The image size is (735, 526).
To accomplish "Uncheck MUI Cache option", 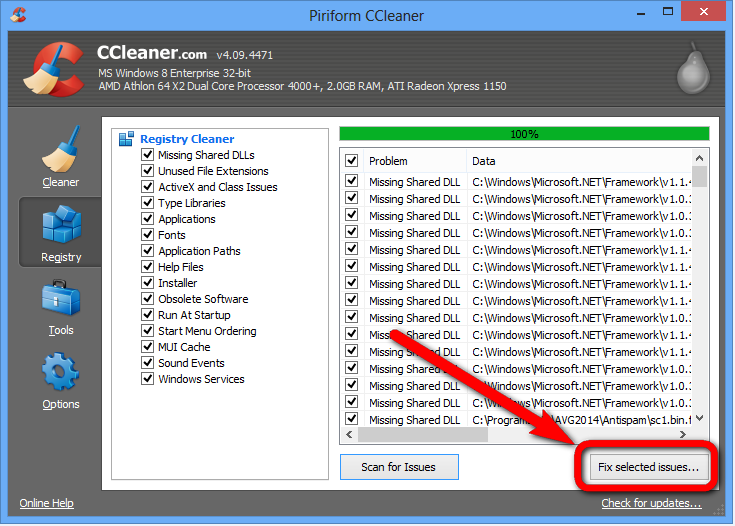I will click(x=148, y=346).
